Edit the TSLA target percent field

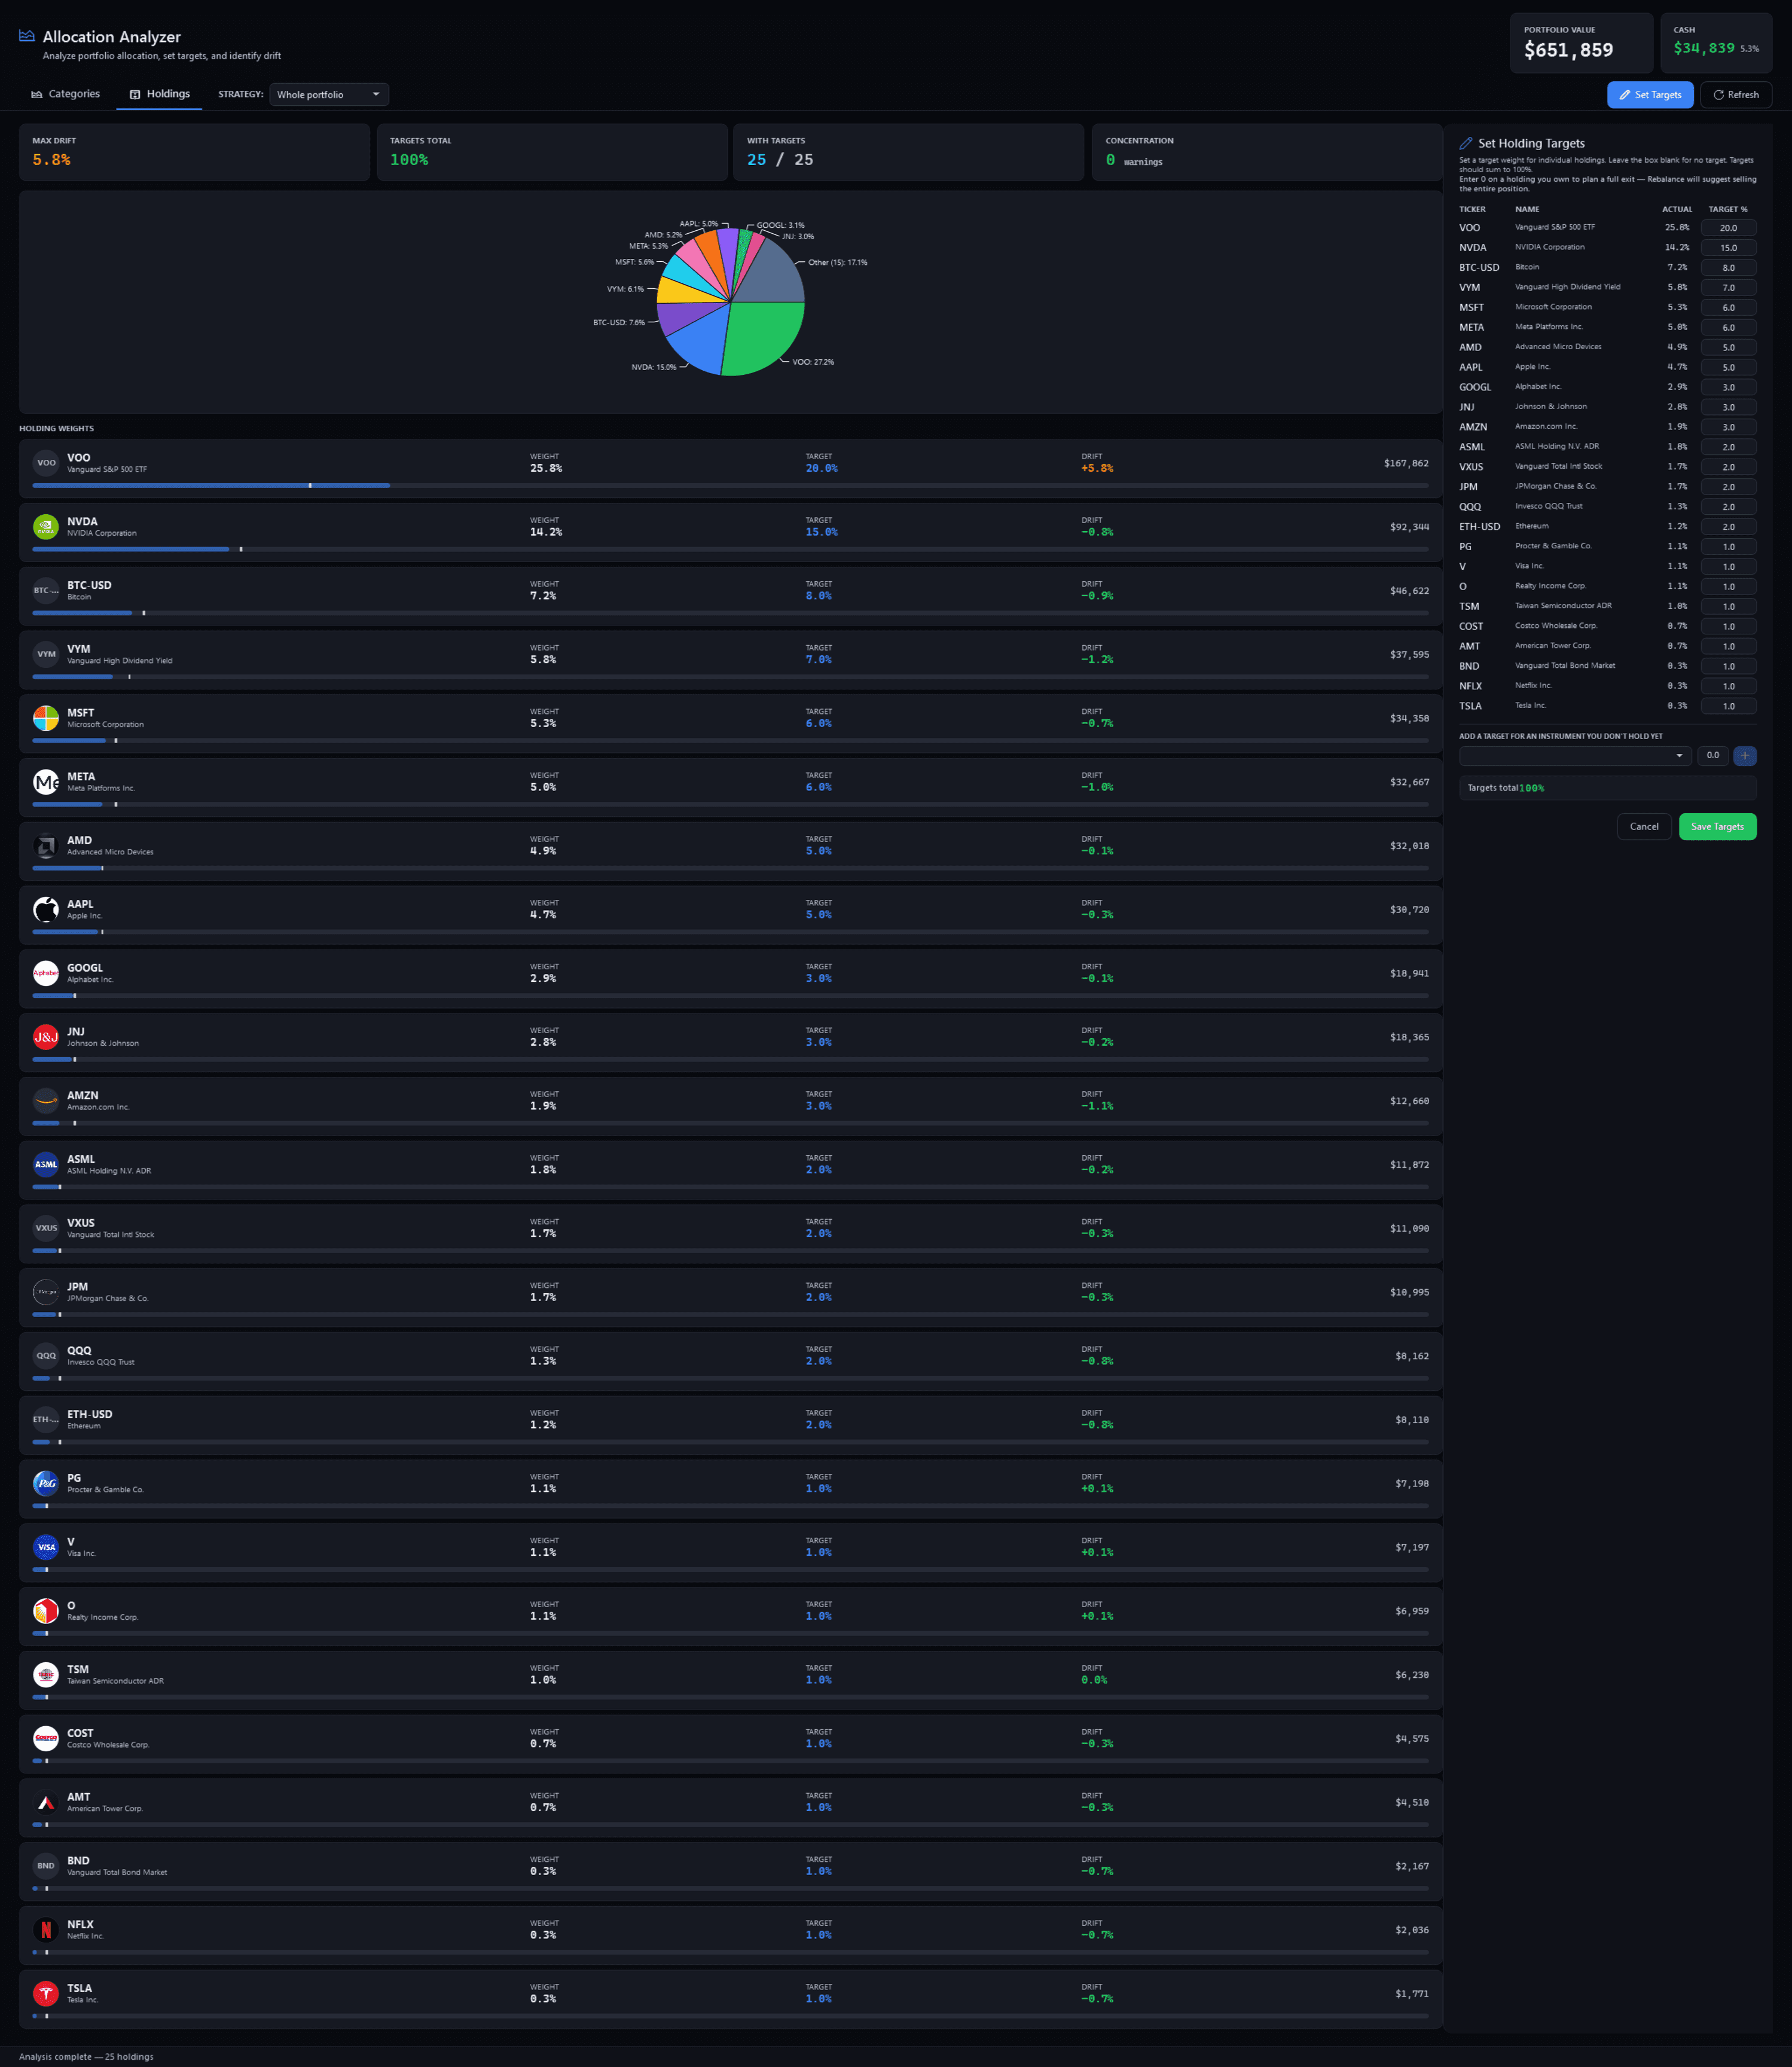pyautogui.click(x=1728, y=706)
